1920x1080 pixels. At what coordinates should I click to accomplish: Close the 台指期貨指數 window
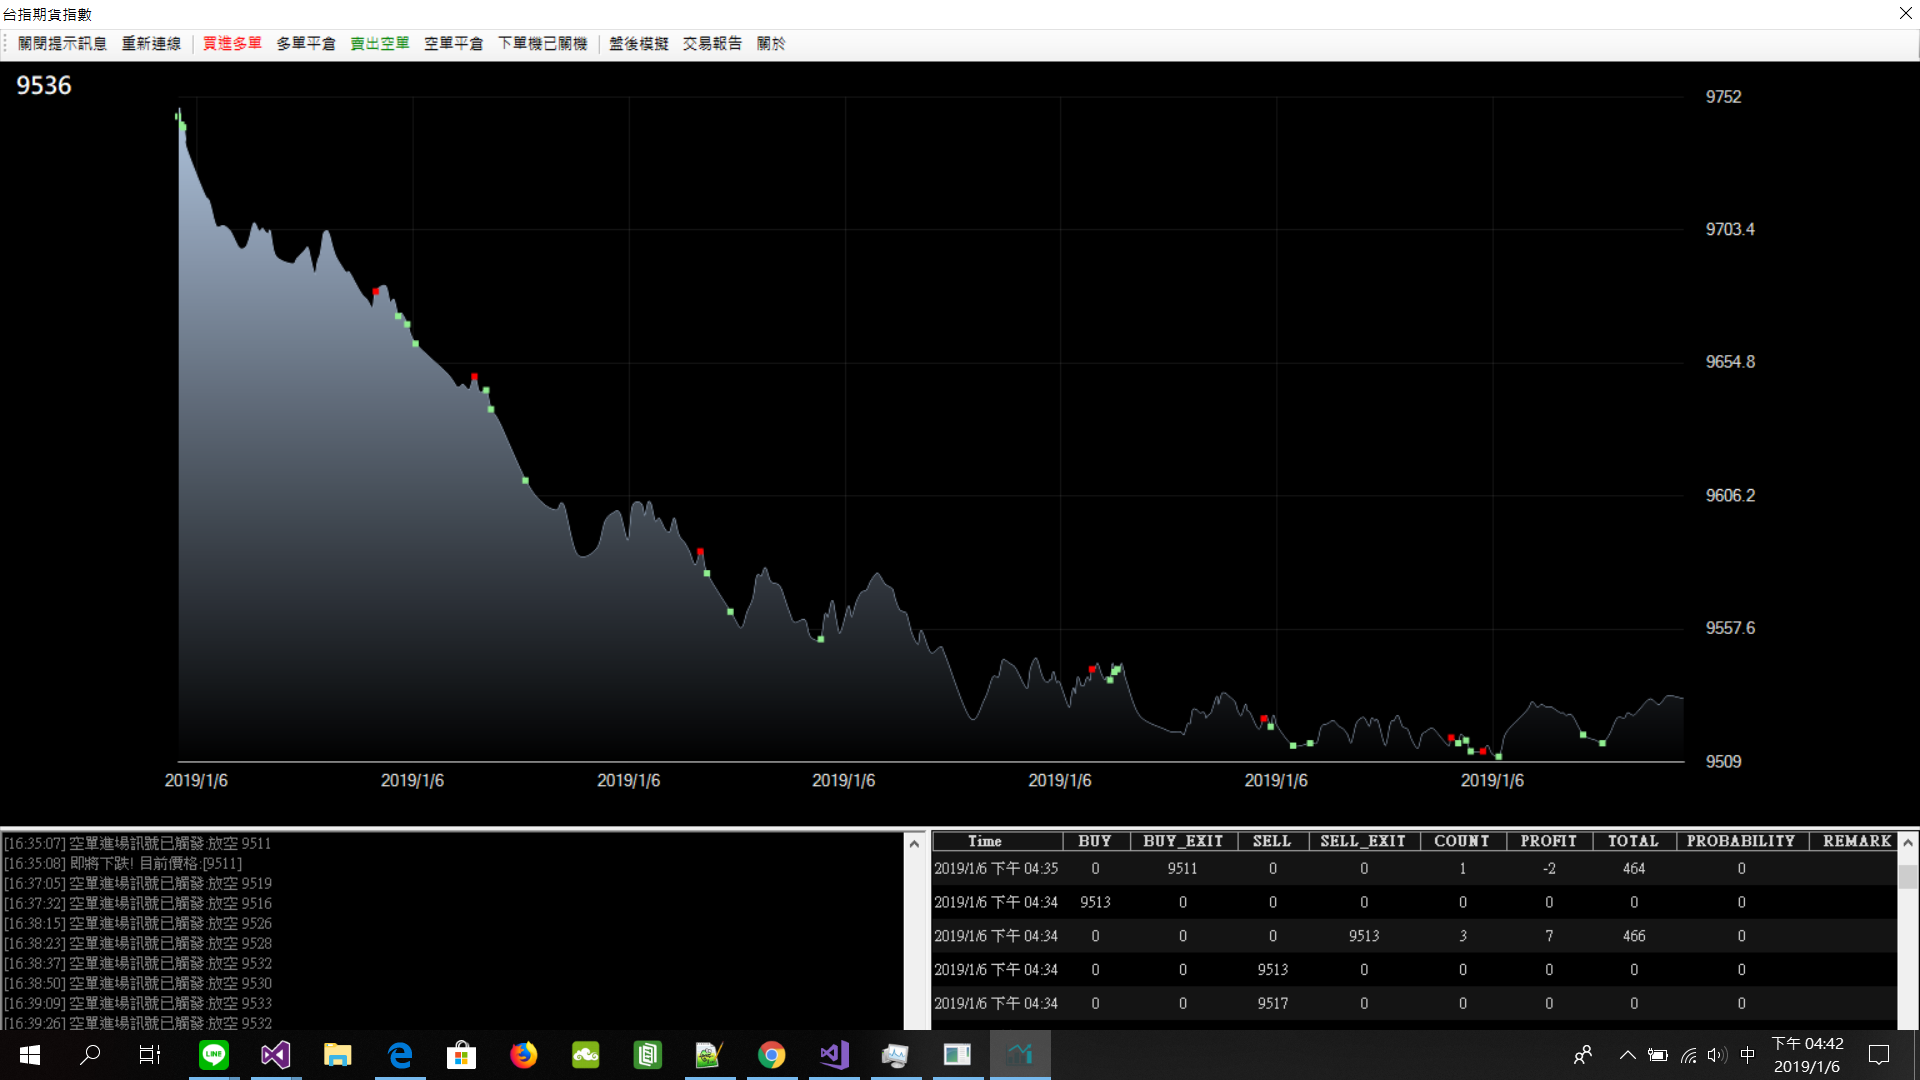click(1905, 14)
